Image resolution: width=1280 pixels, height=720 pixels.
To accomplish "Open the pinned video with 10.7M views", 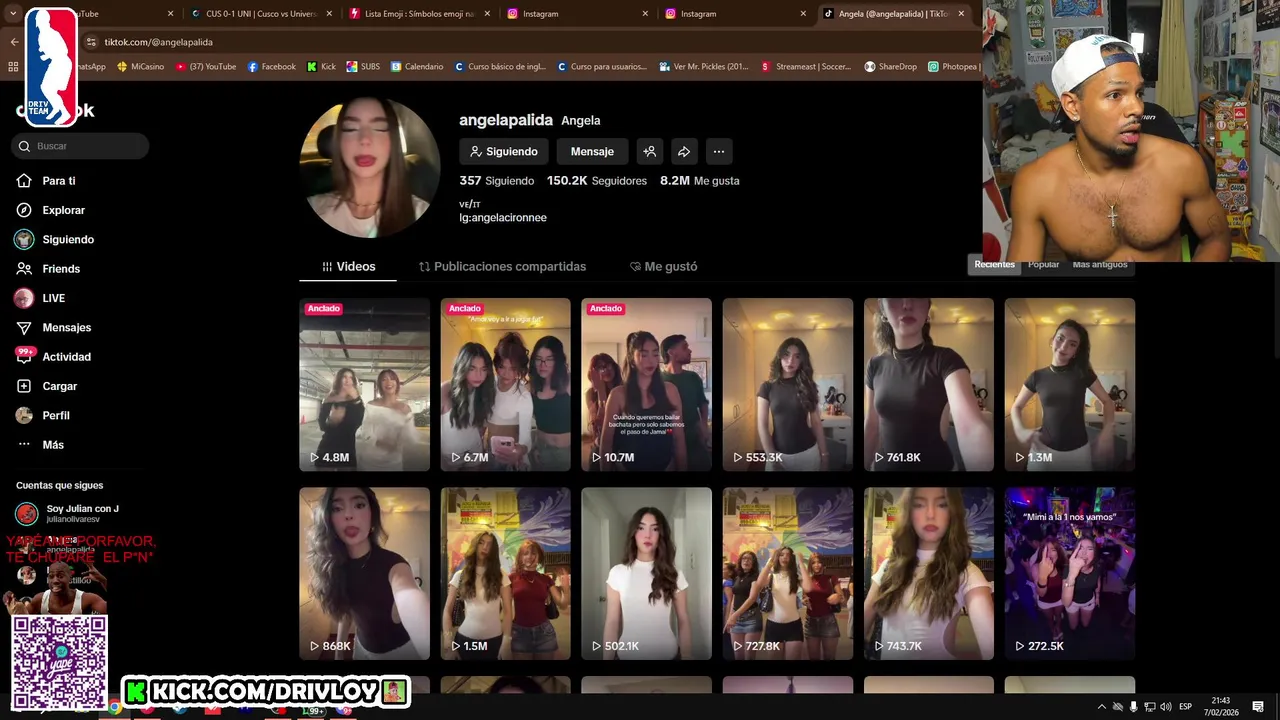I will [x=647, y=384].
